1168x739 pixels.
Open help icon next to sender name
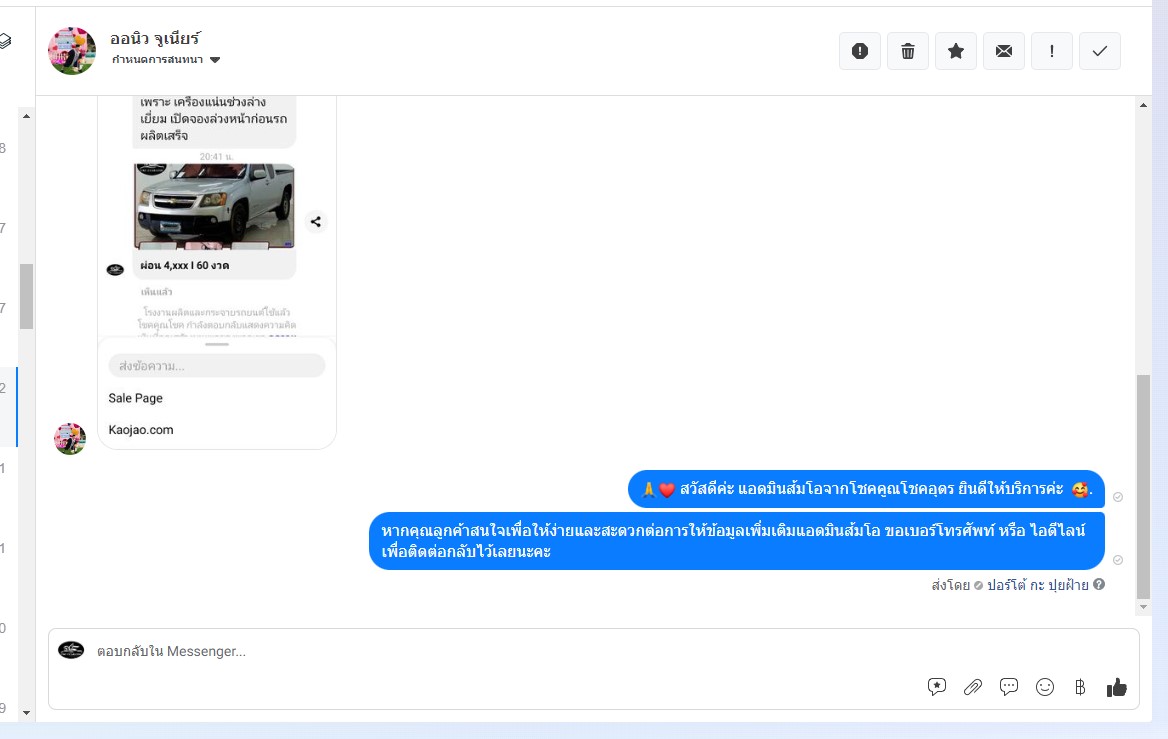tap(1099, 585)
